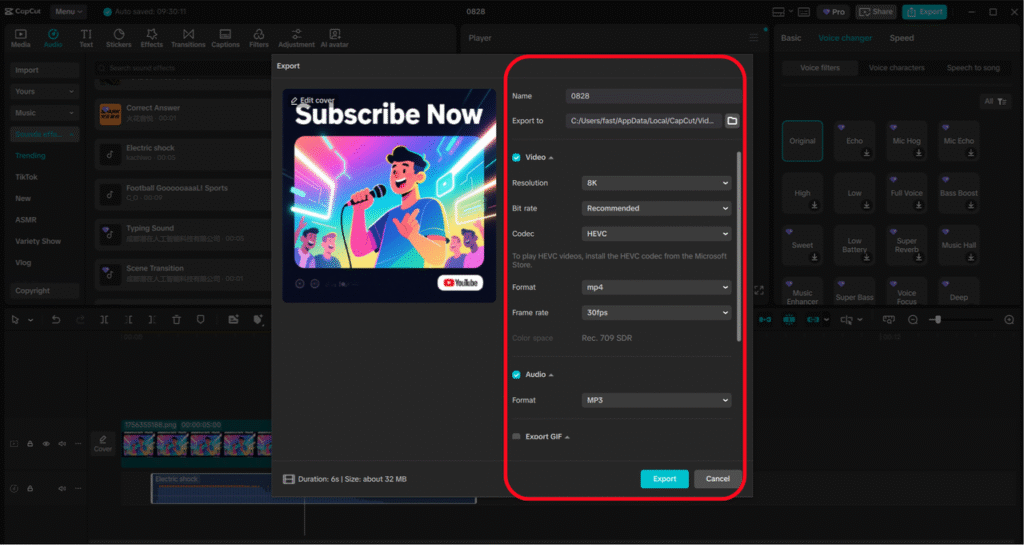Viewport: 1024px width, 545px height.
Task: Switch to the Basic tab
Action: coord(791,38)
